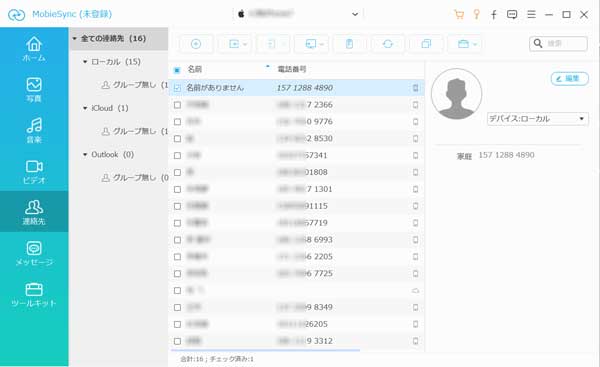The width and height of the screenshot is (600, 367).
Task: Click the phone number ending 57341
Action: [303, 155]
